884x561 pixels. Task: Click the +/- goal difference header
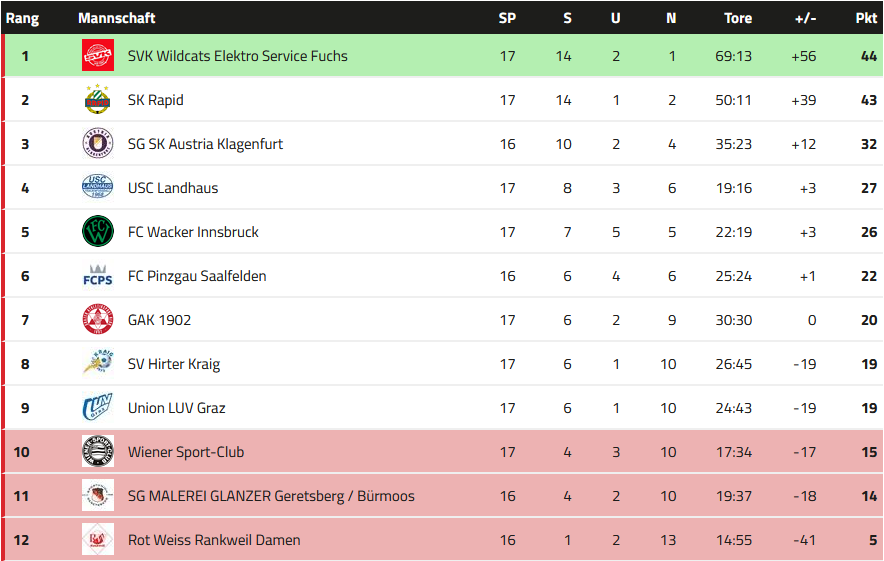805,18
